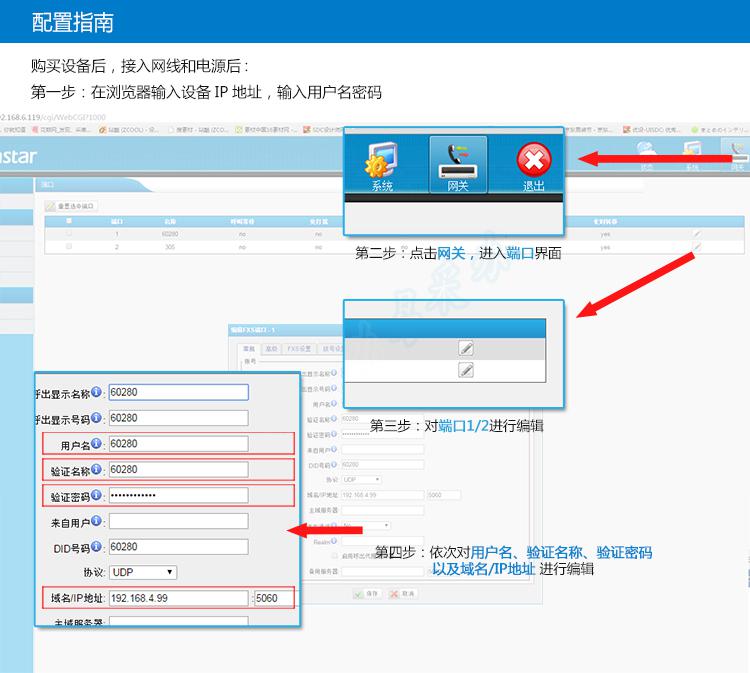Image resolution: width=750 pixels, height=673 pixels.
Task: Click the info icon next to 用户名
Action: click(96, 443)
